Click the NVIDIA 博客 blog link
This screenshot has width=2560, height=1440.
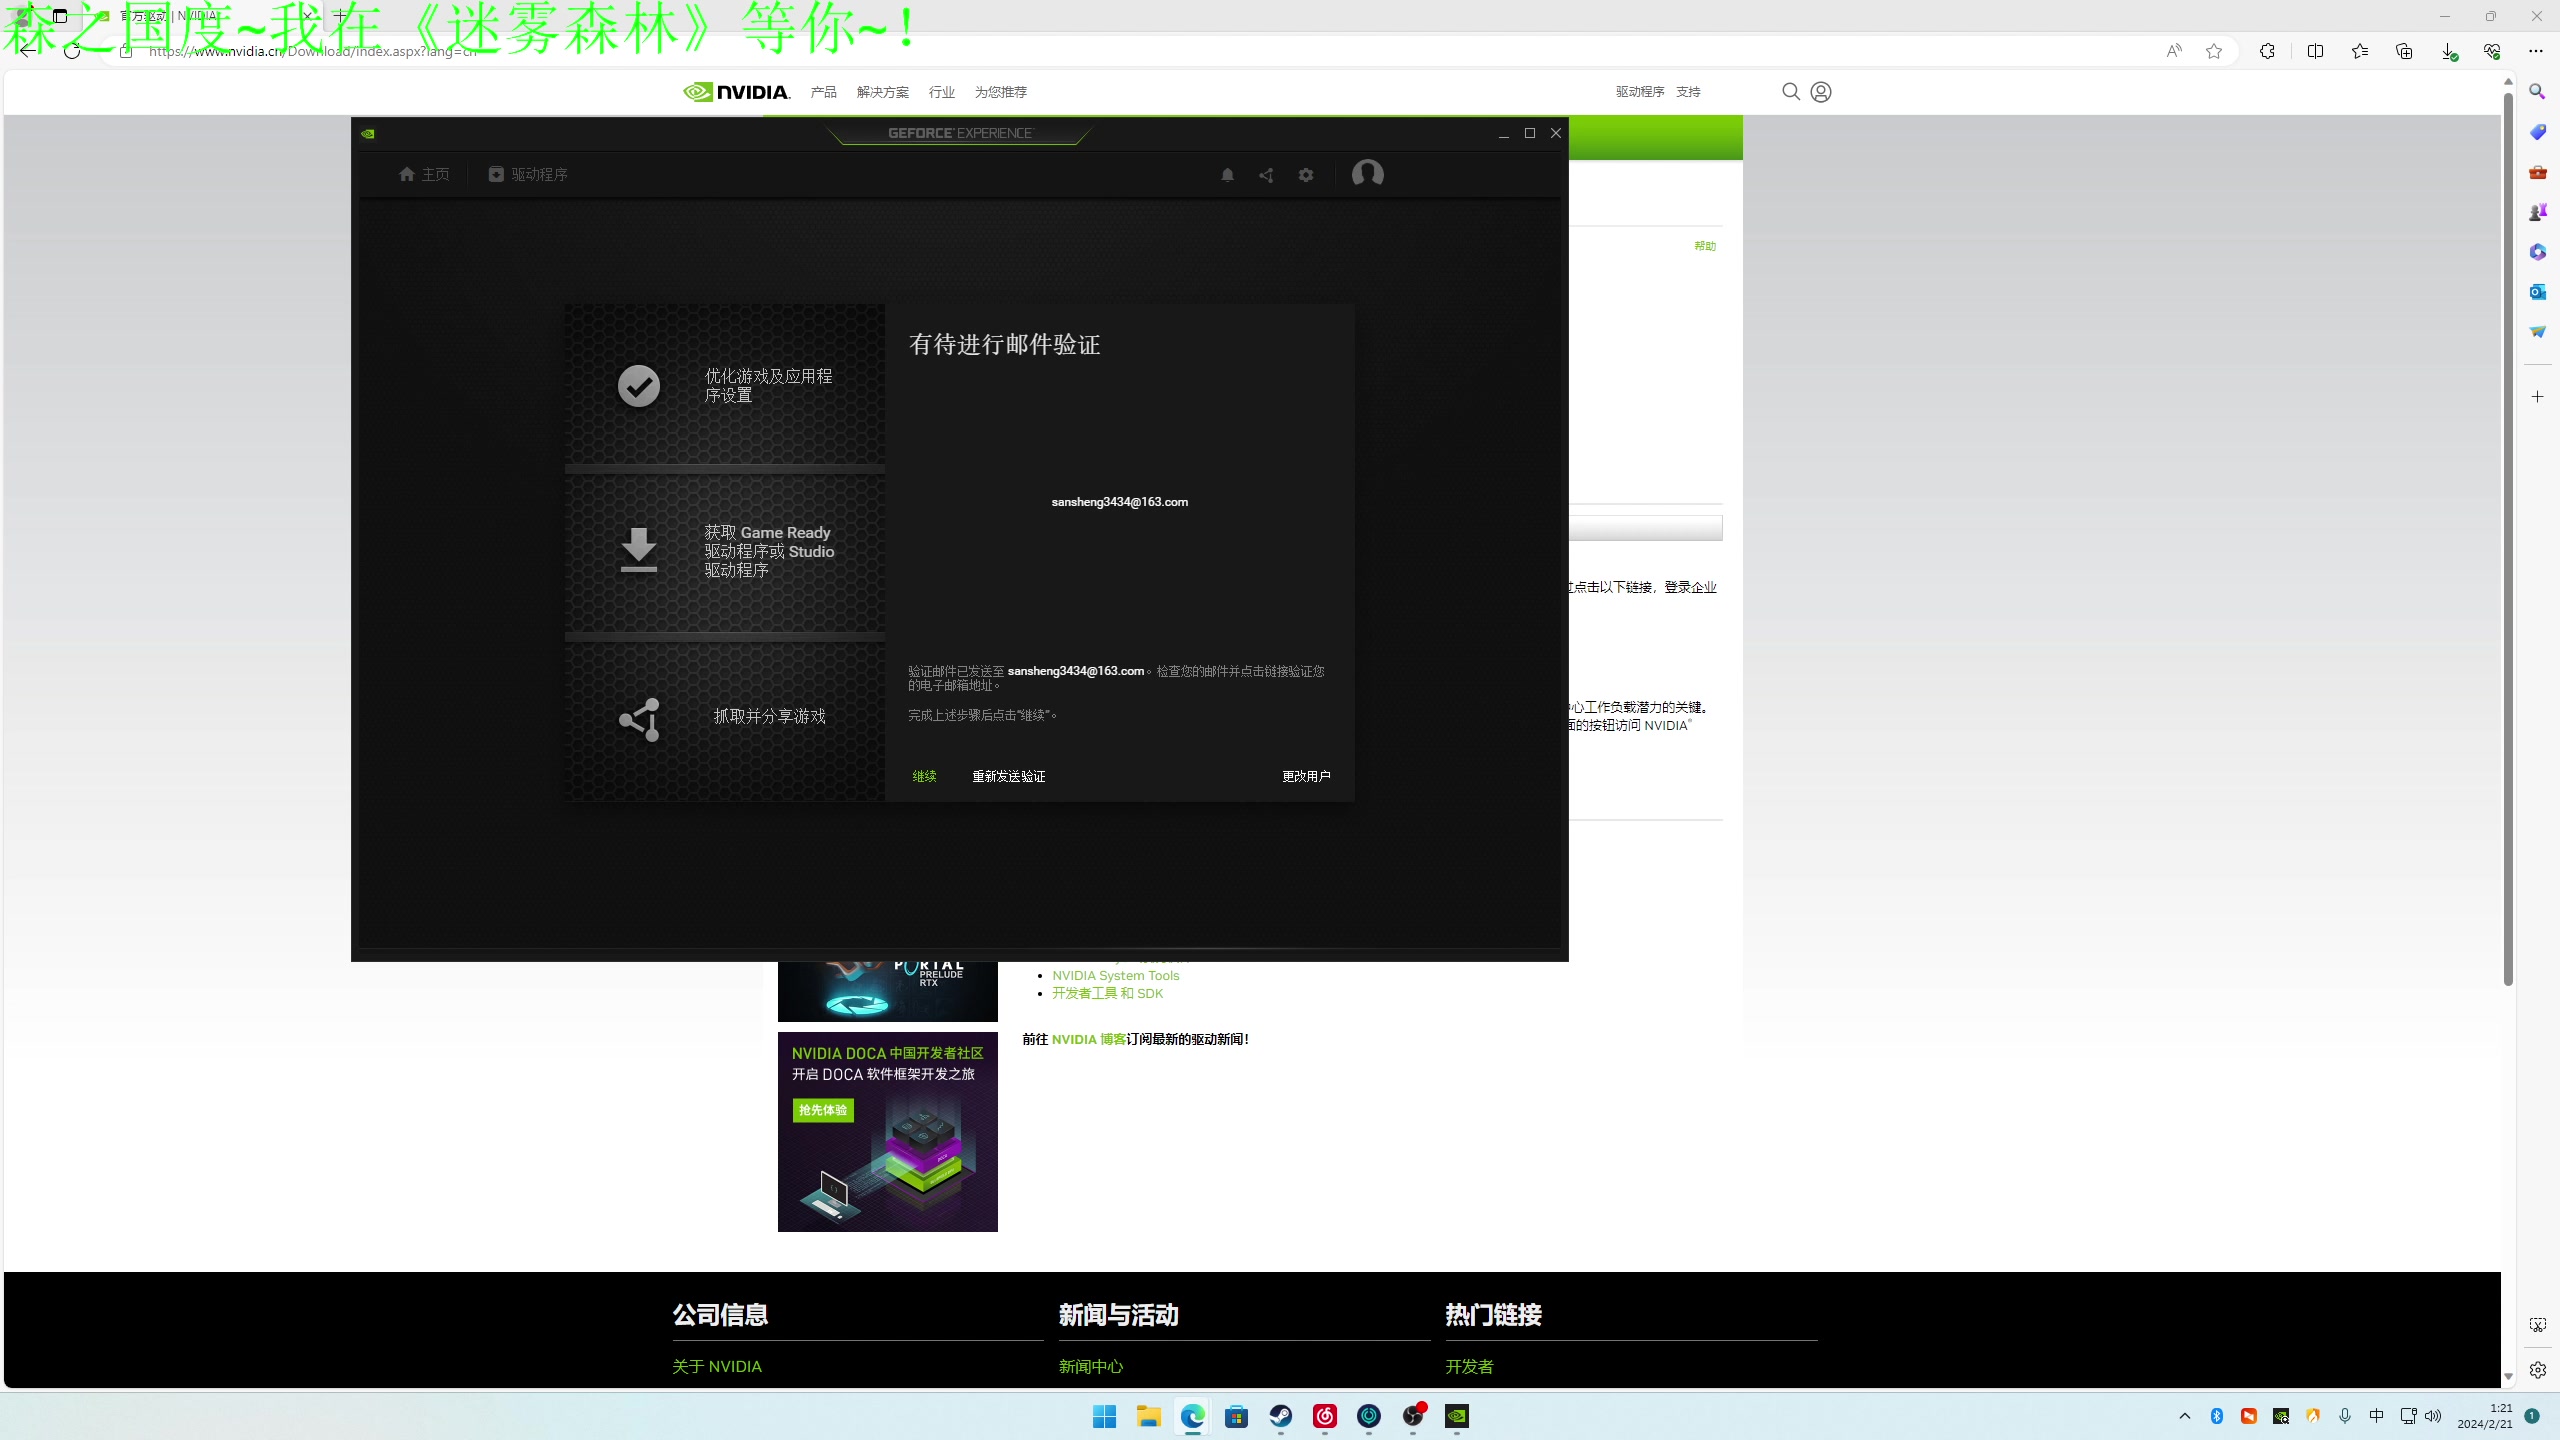(1088, 1039)
